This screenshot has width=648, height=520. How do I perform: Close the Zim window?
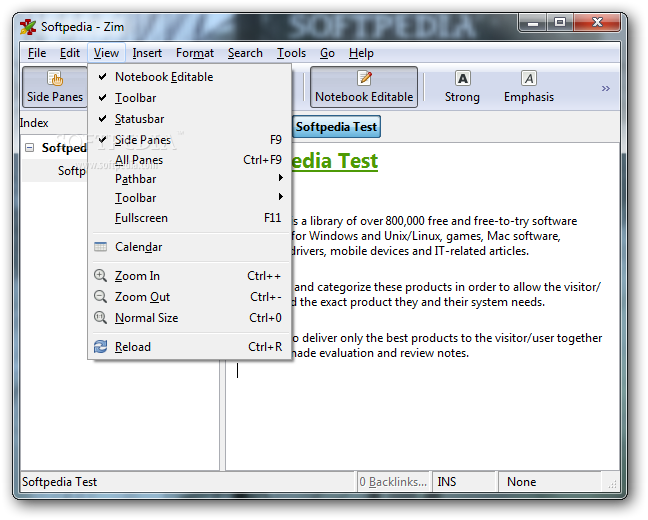(597, 23)
